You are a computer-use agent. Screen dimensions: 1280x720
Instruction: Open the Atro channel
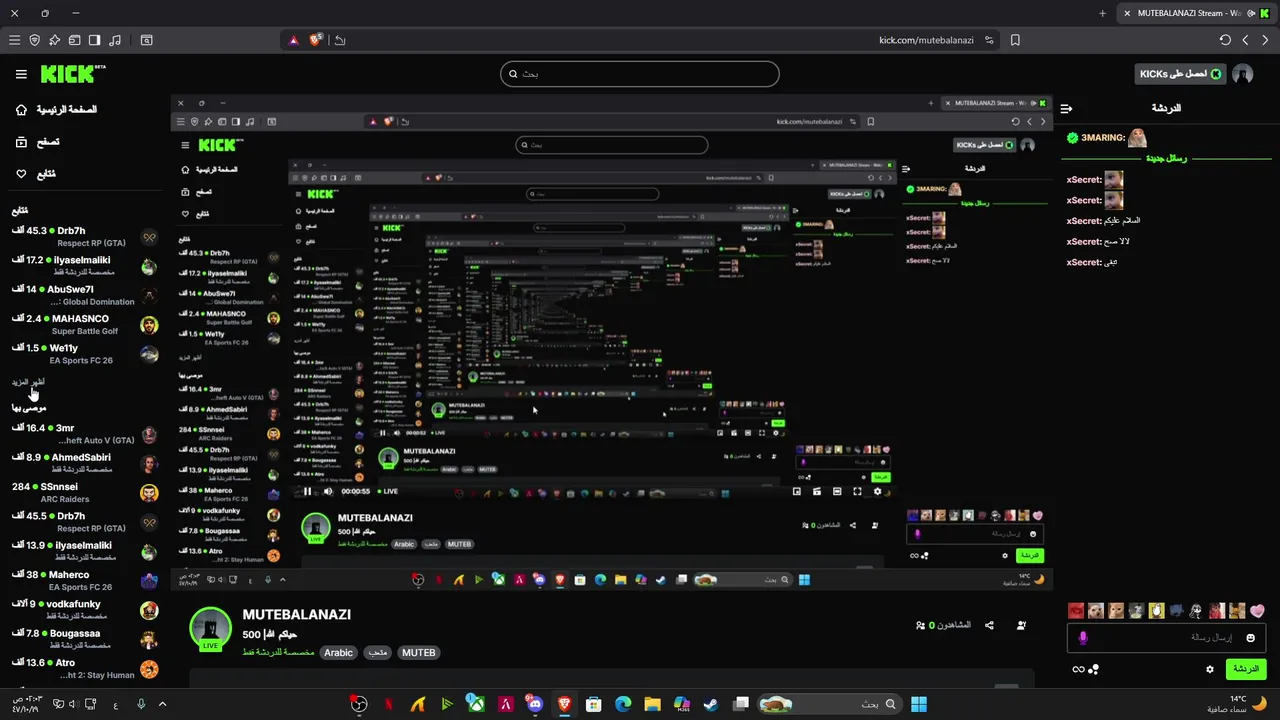tap(84, 669)
